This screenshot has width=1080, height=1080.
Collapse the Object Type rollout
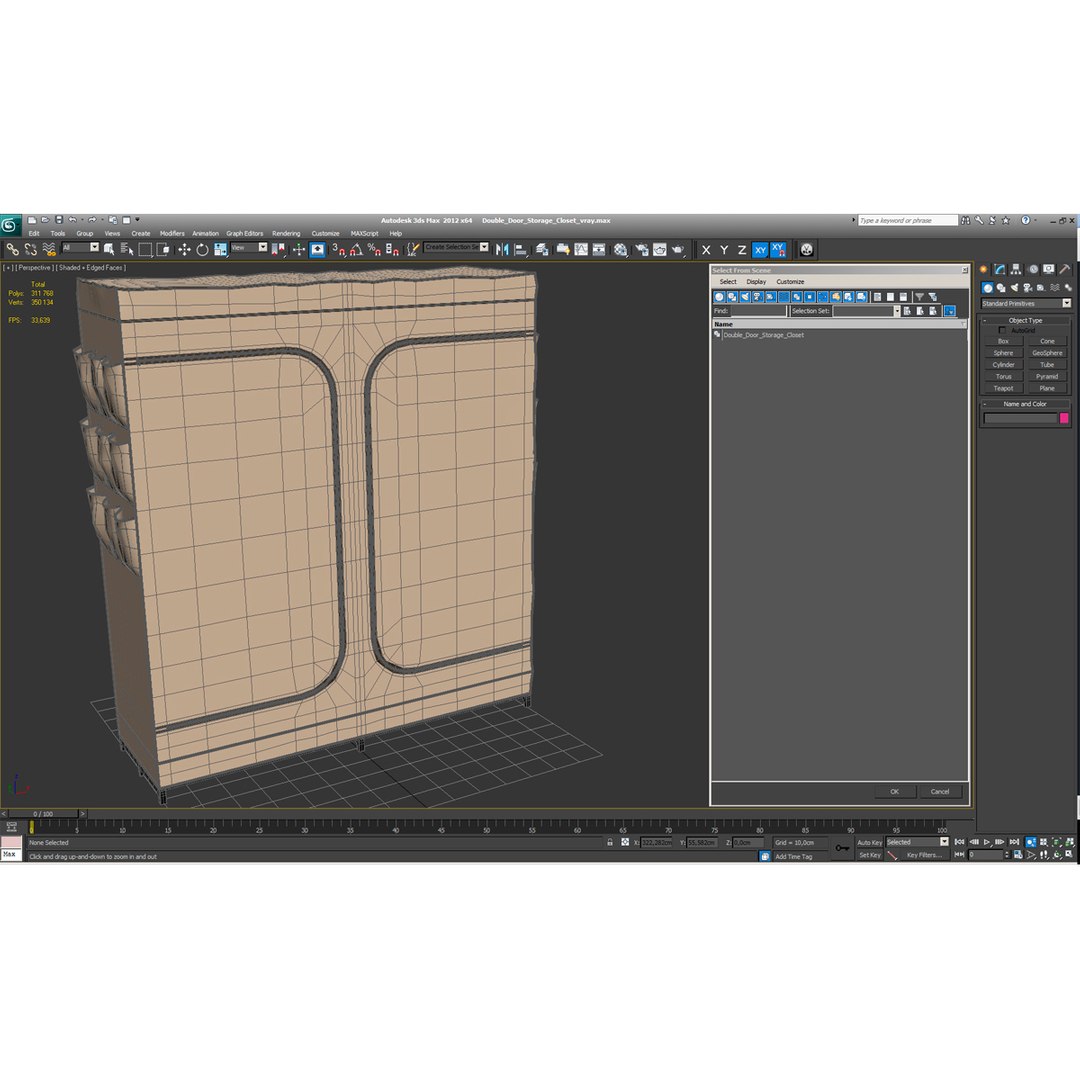point(1025,320)
